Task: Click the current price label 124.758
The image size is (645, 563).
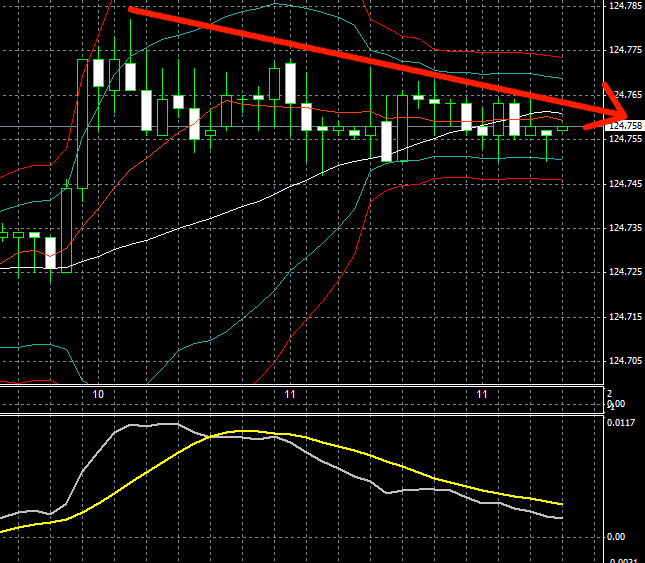Action: (x=624, y=125)
